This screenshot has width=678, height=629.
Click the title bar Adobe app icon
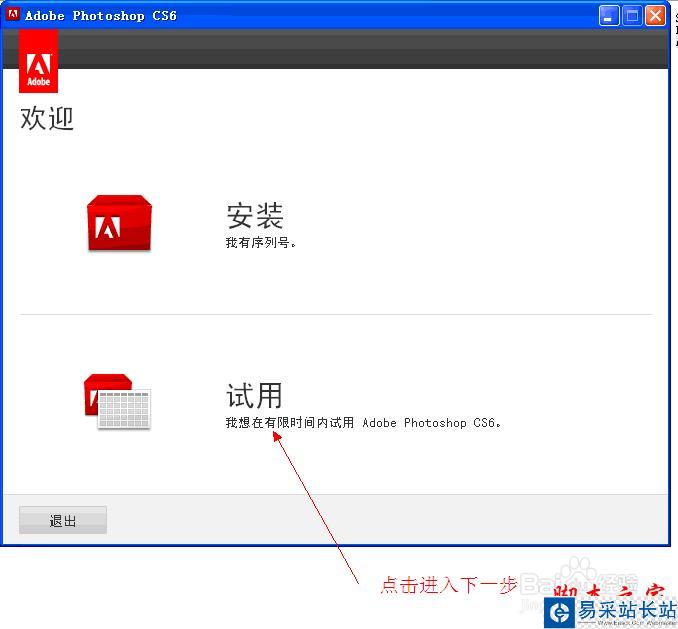coord(13,14)
